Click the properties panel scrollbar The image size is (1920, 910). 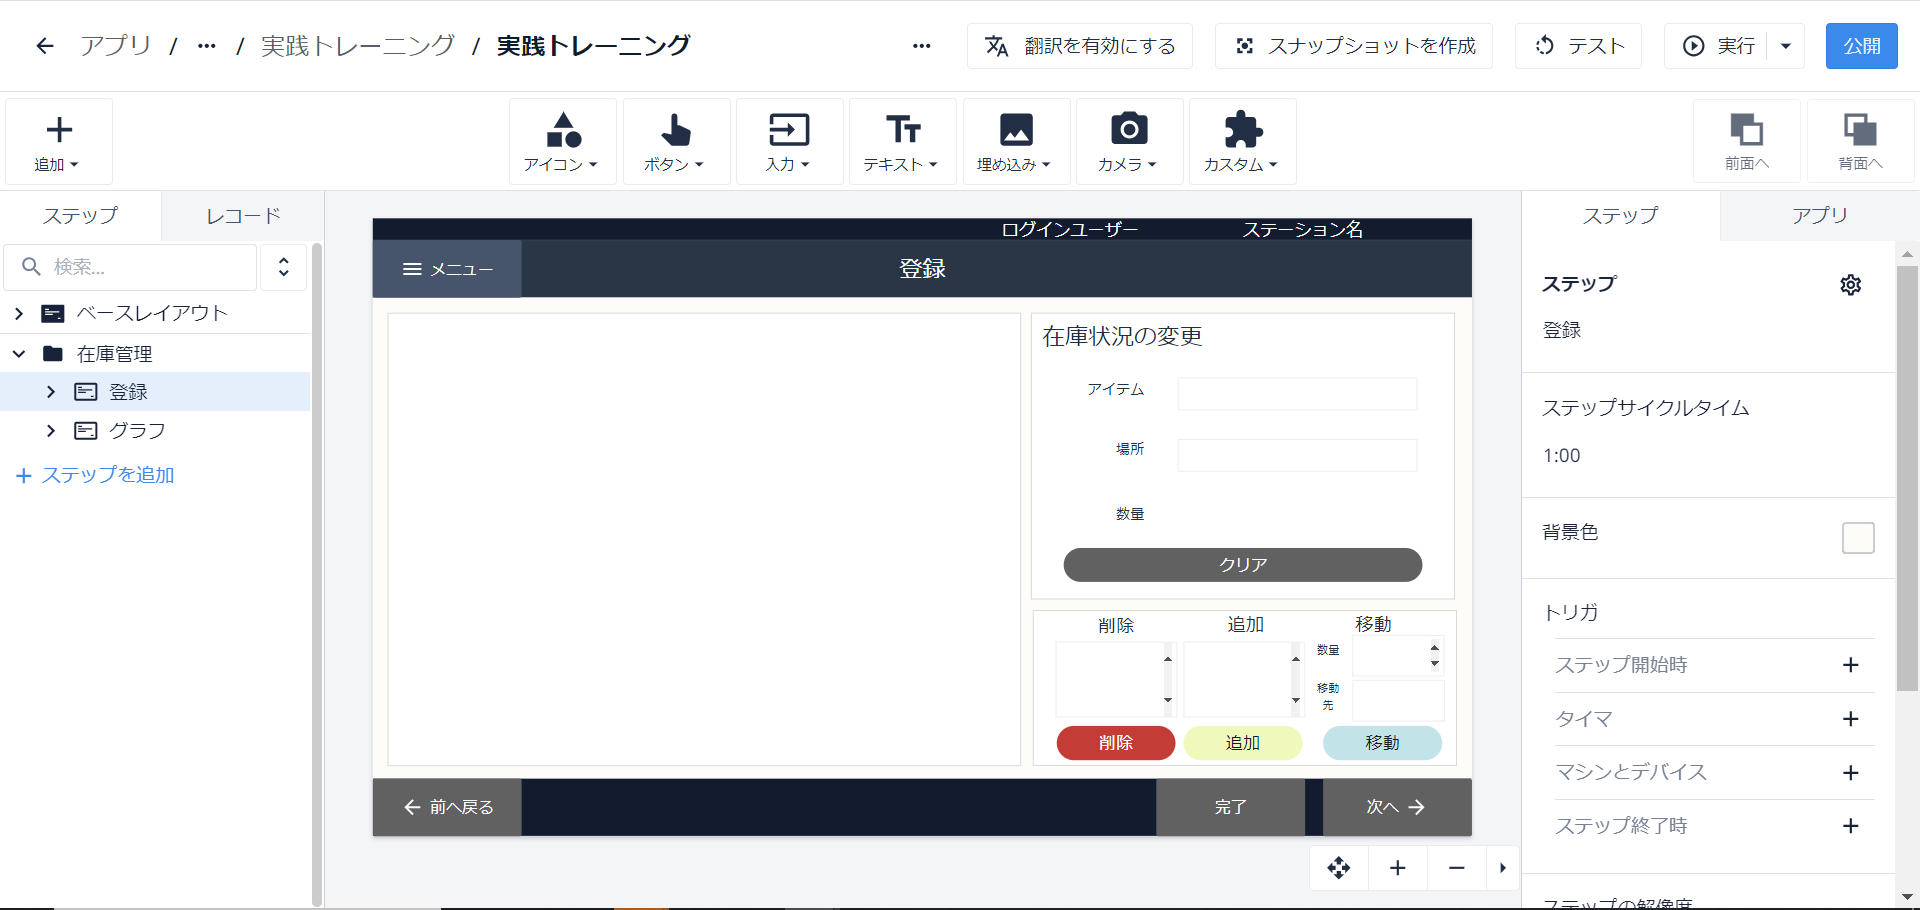point(1907,478)
